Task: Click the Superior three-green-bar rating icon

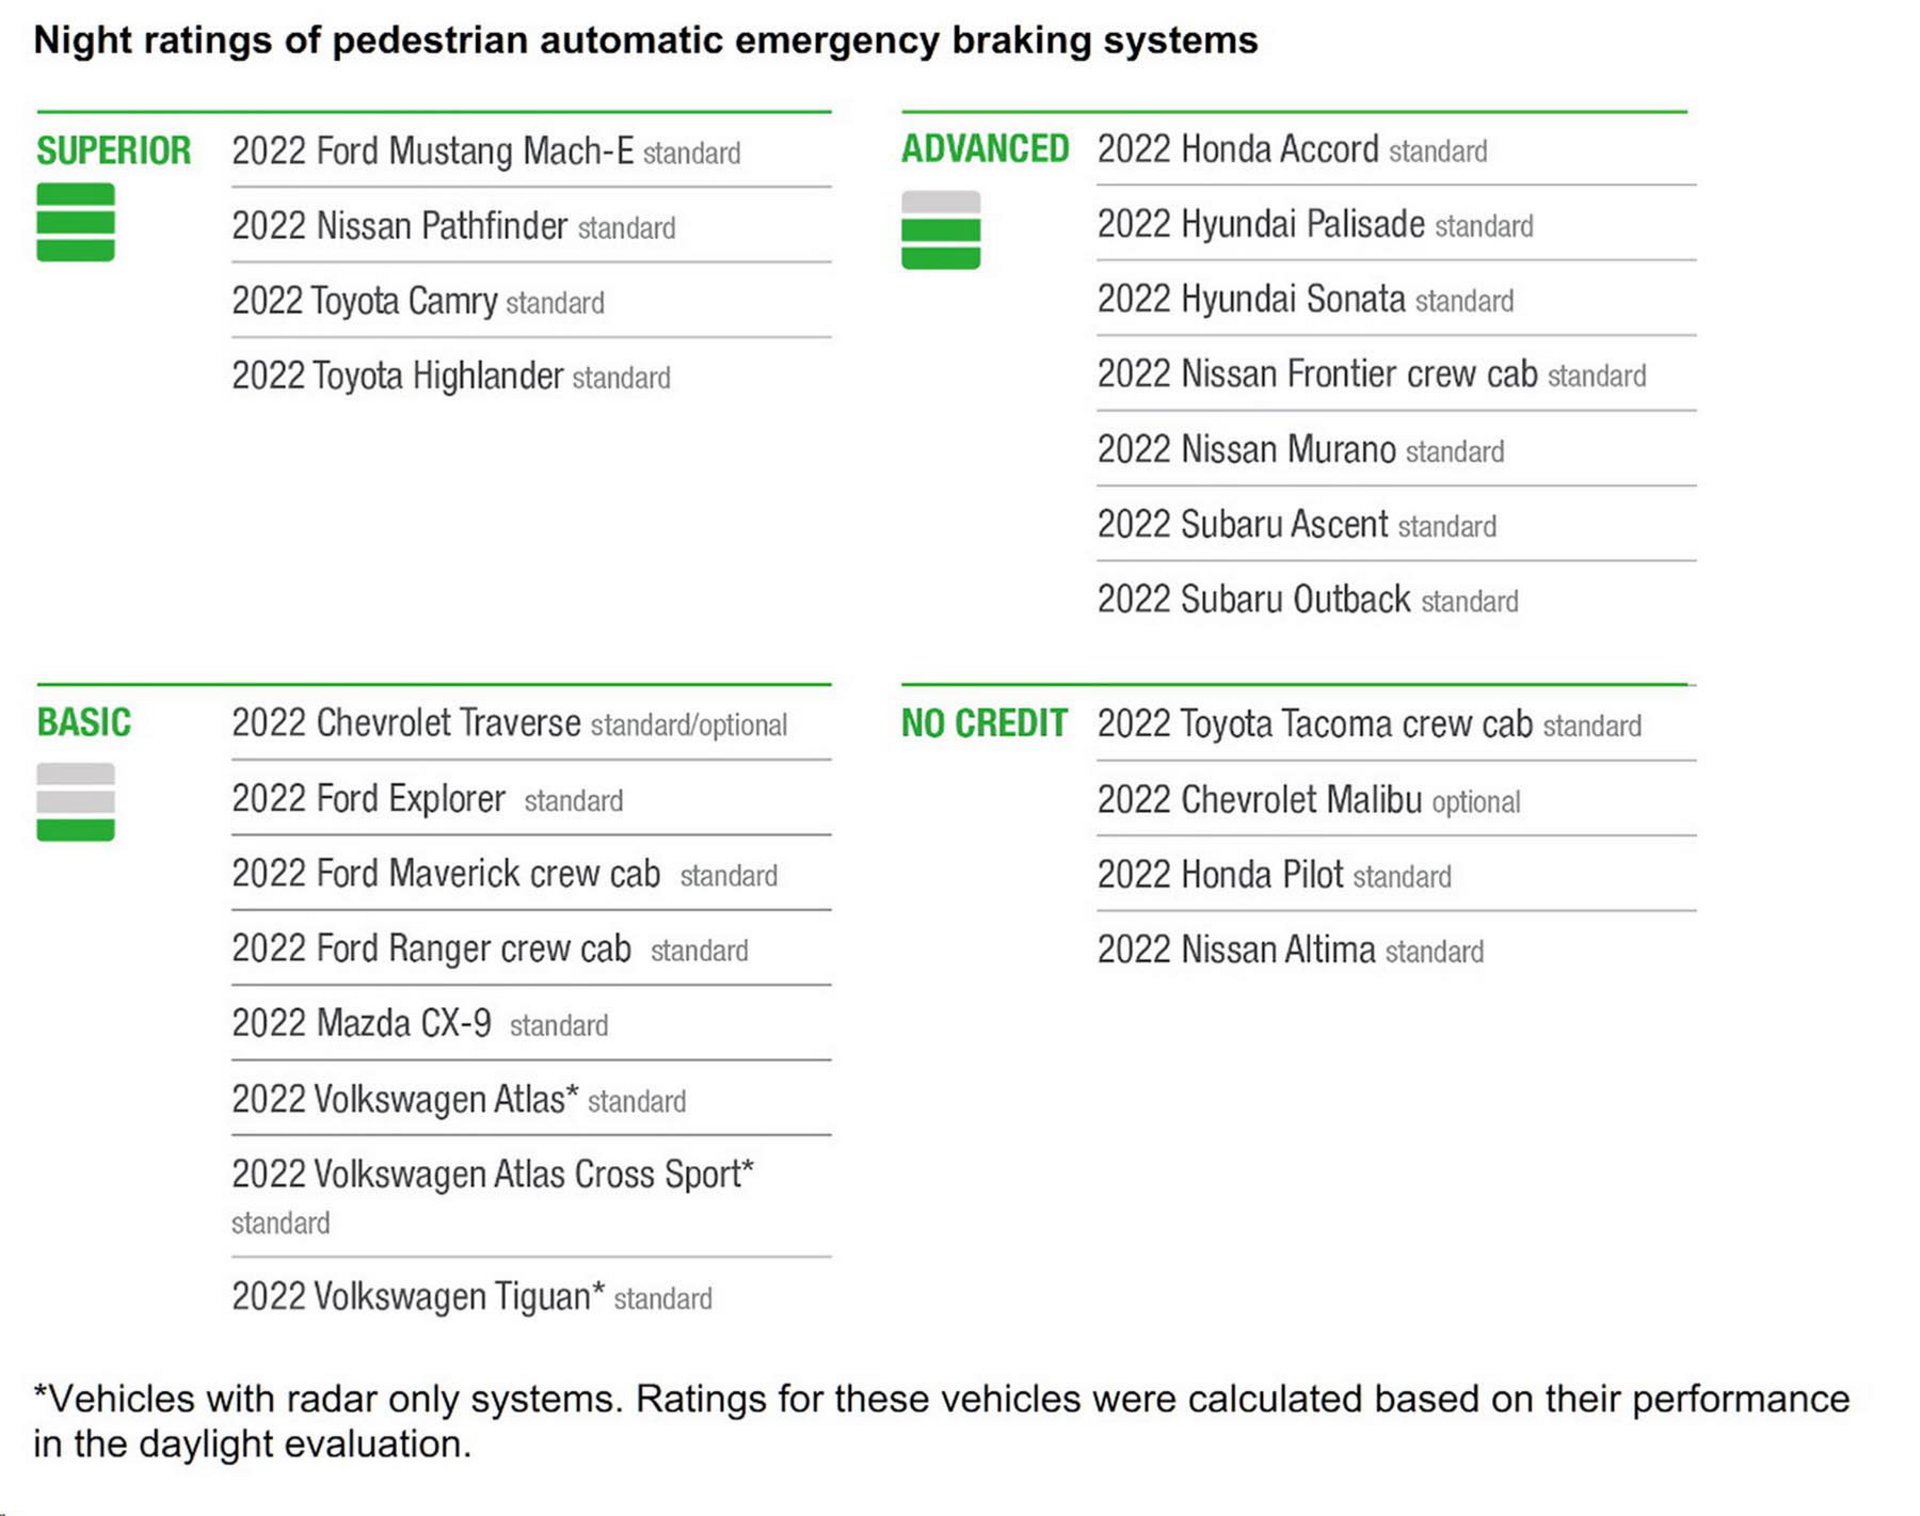Action: (x=75, y=222)
